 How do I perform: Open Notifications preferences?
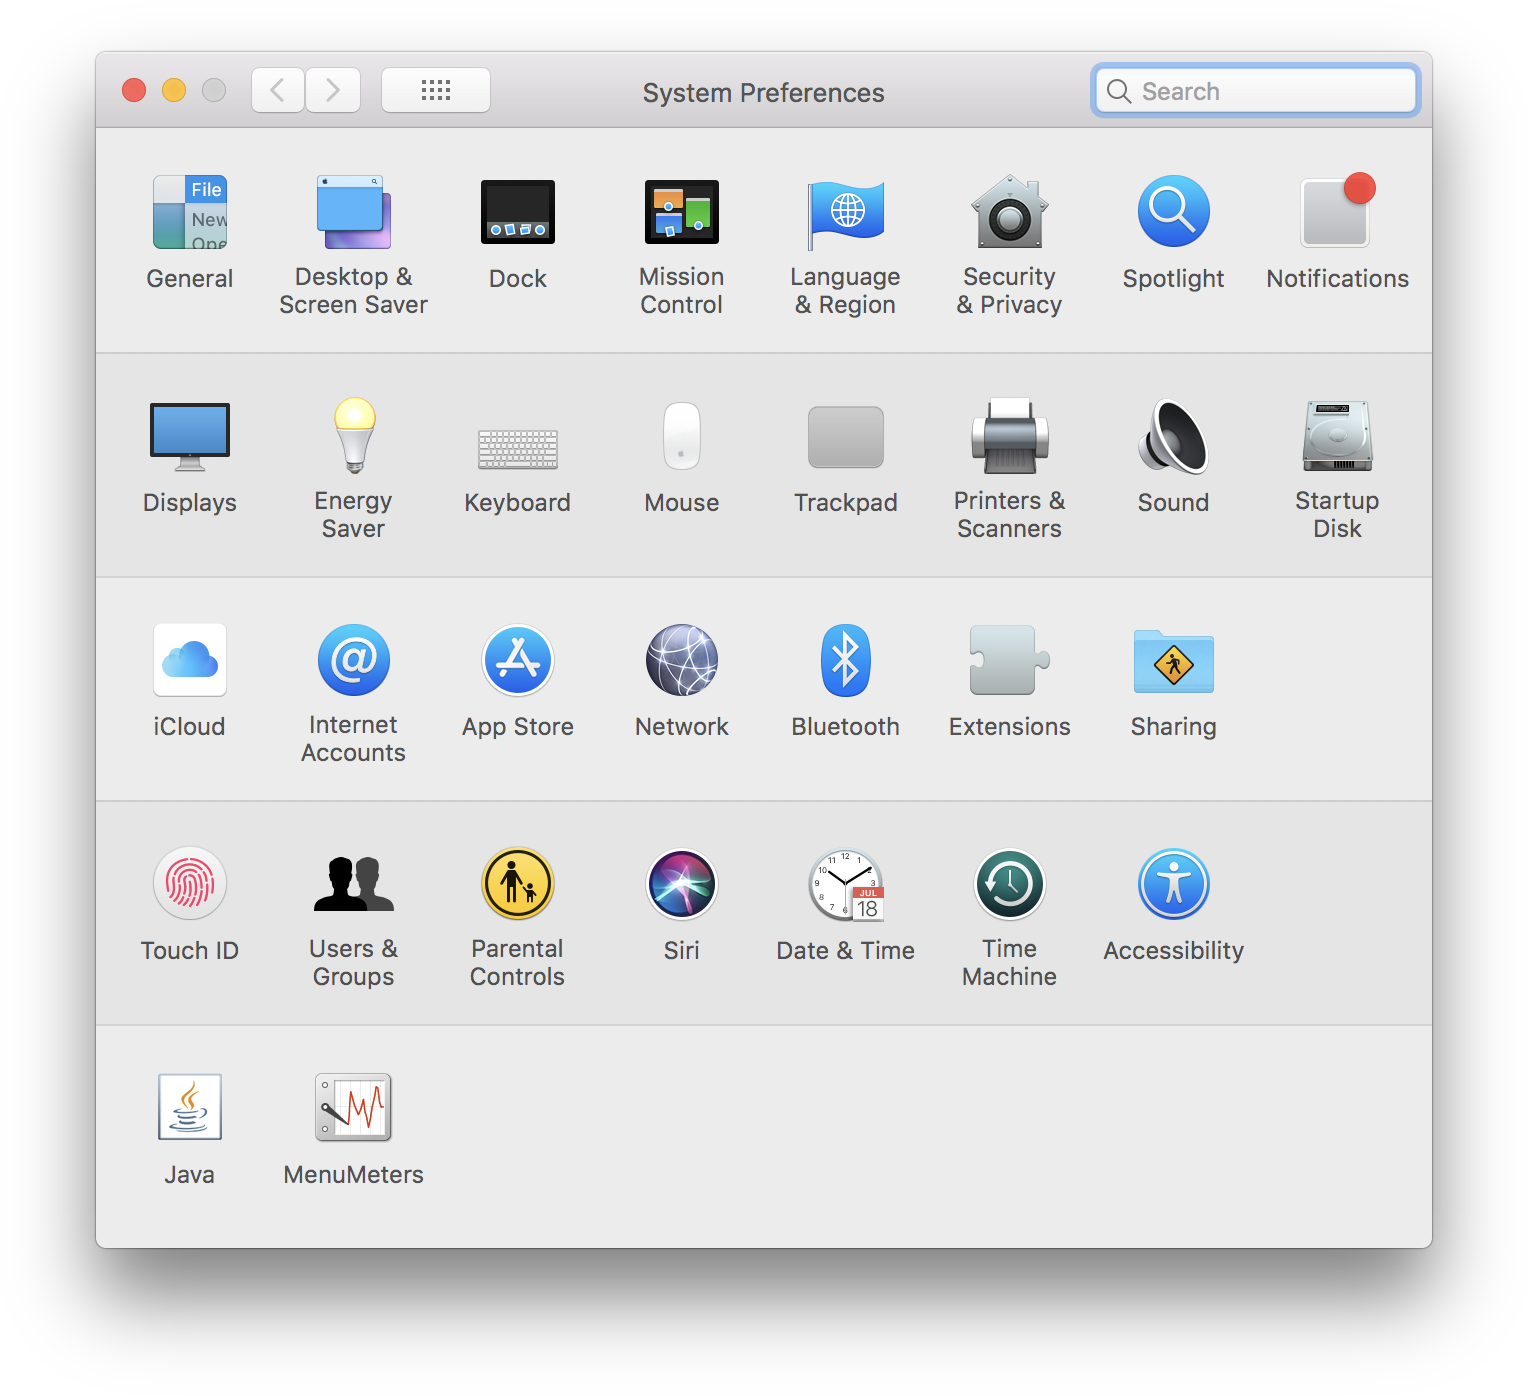[1338, 212]
